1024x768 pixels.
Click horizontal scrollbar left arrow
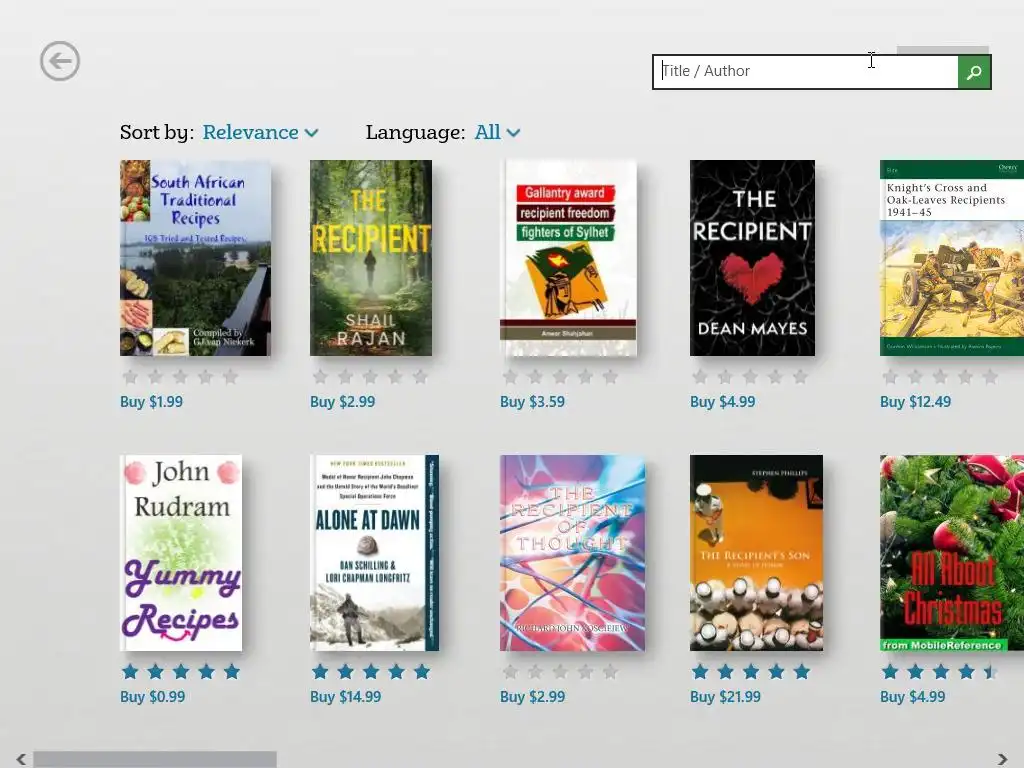(x=21, y=759)
